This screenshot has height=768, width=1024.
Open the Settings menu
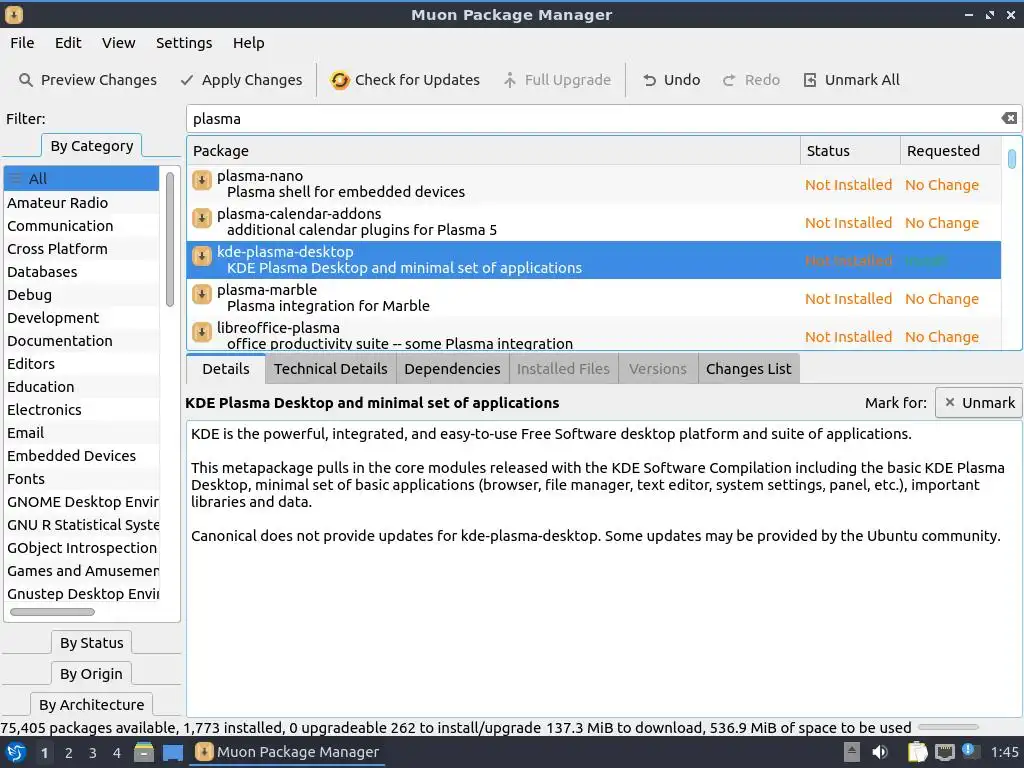click(184, 43)
